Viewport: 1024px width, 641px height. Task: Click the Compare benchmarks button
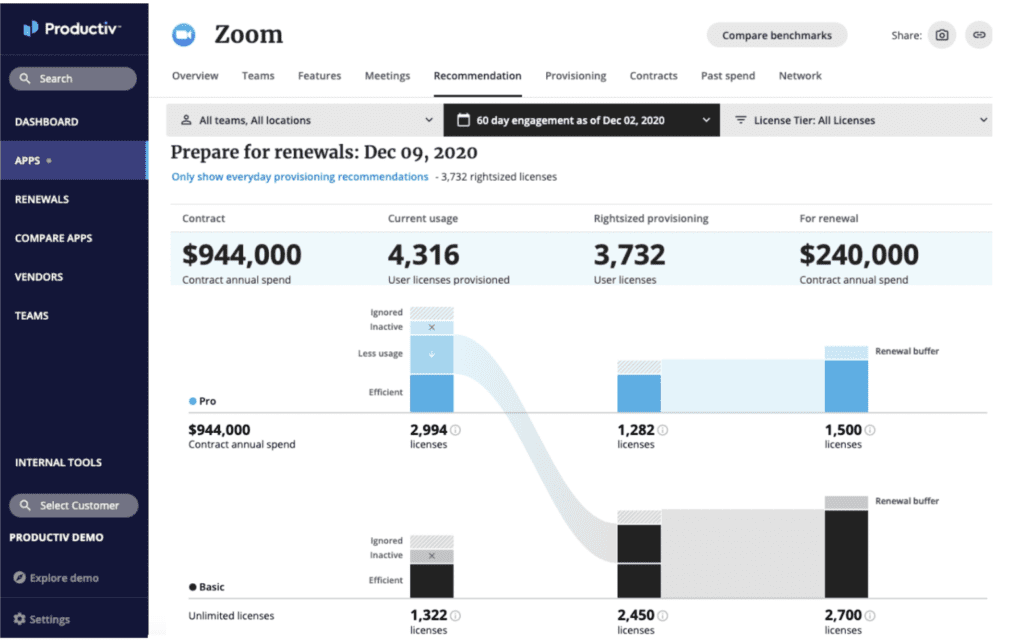(x=777, y=35)
